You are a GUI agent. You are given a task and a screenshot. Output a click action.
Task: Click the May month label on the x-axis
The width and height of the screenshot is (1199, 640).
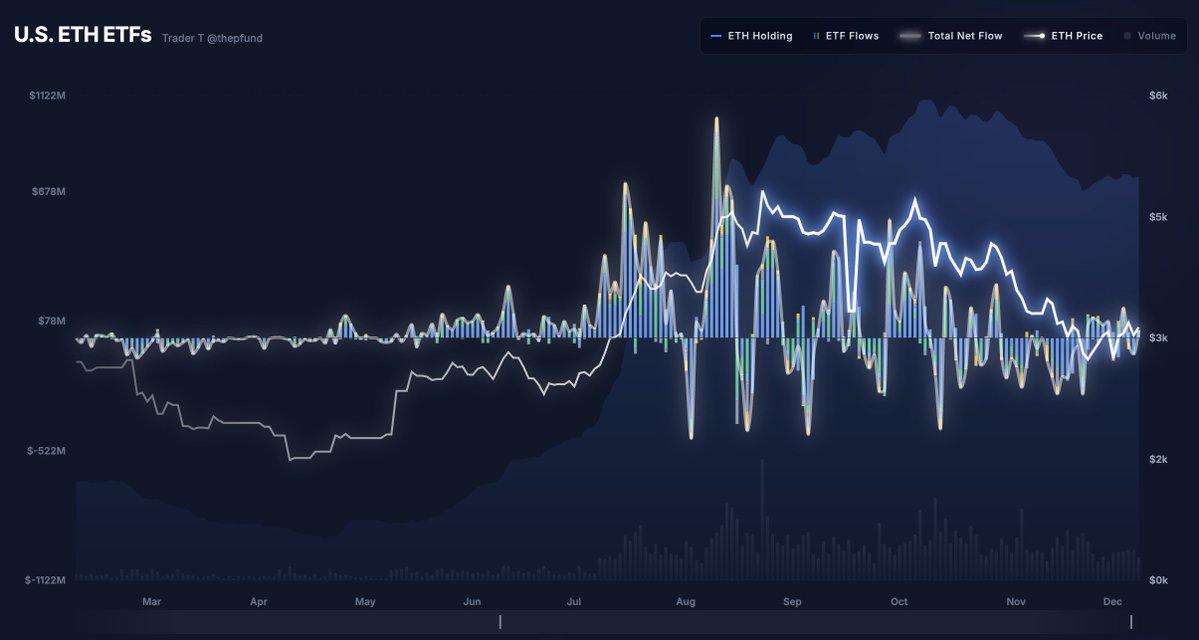point(365,602)
